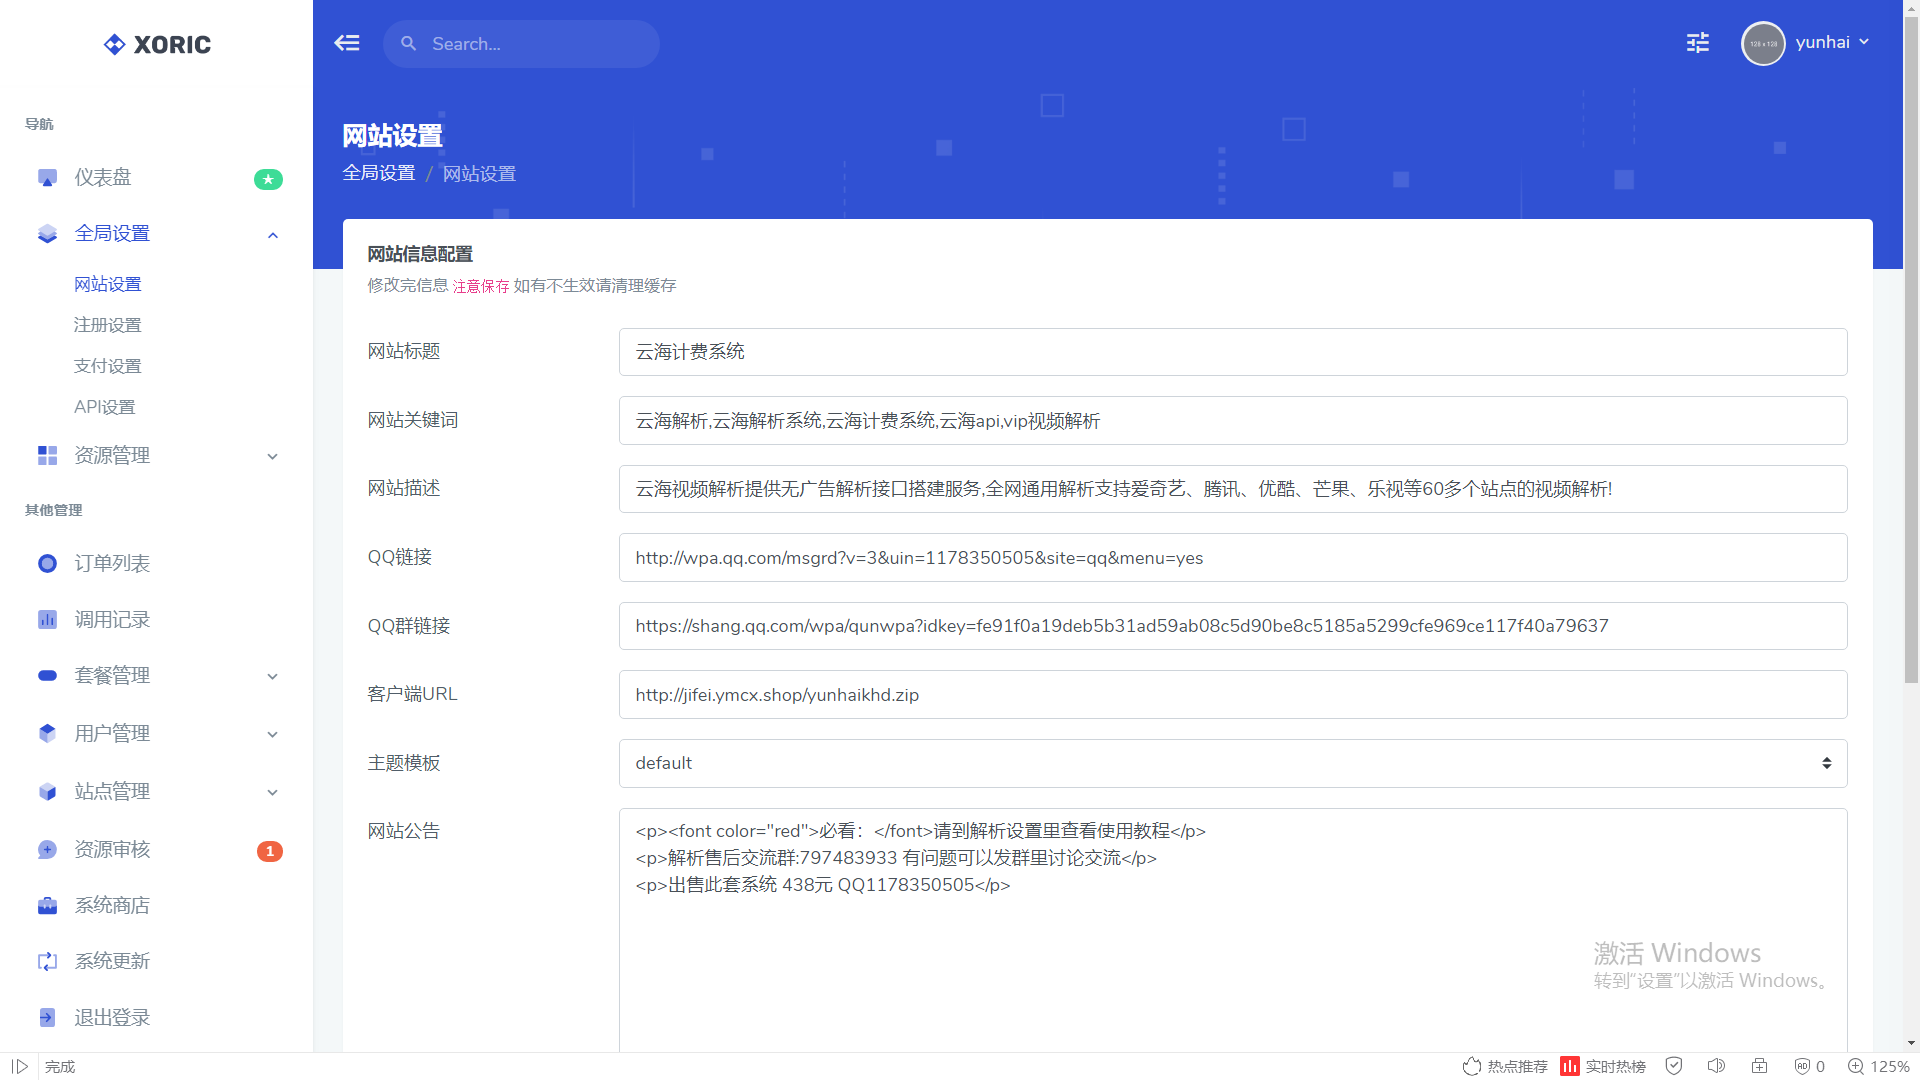Open API设置 submenu item

pyautogui.click(x=105, y=407)
